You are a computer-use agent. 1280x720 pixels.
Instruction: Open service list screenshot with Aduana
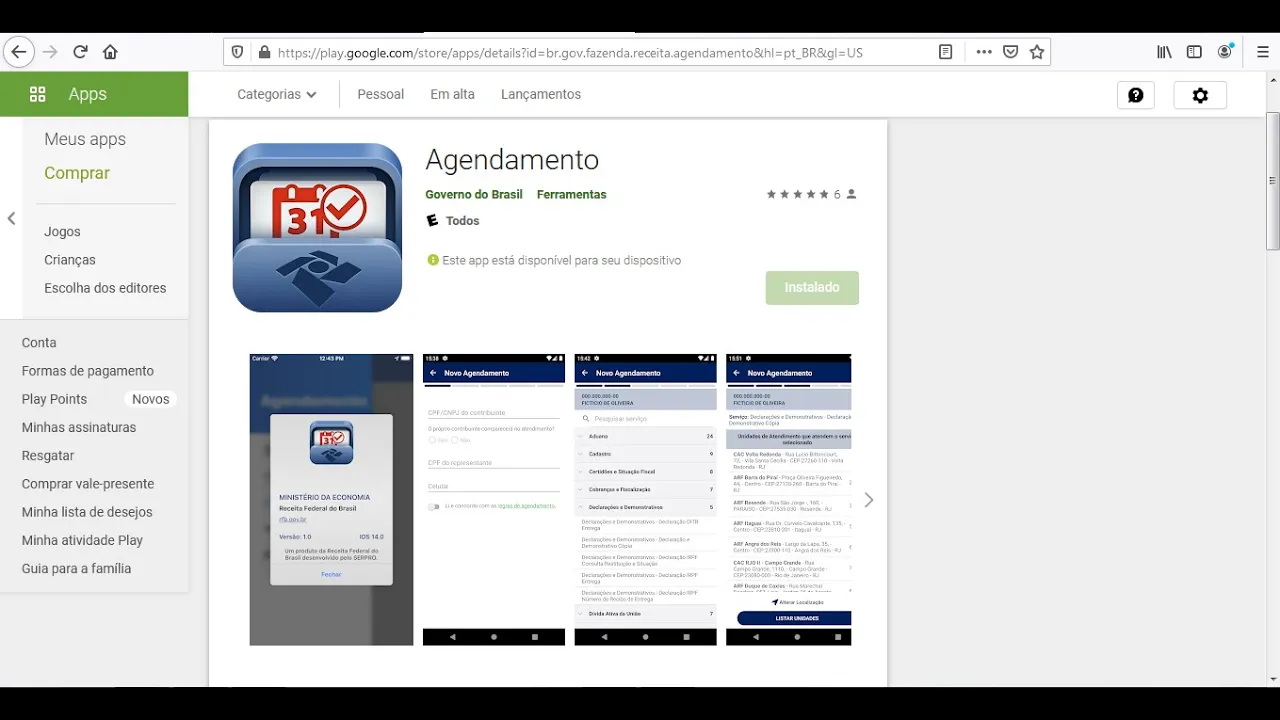click(x=645, y=499)
